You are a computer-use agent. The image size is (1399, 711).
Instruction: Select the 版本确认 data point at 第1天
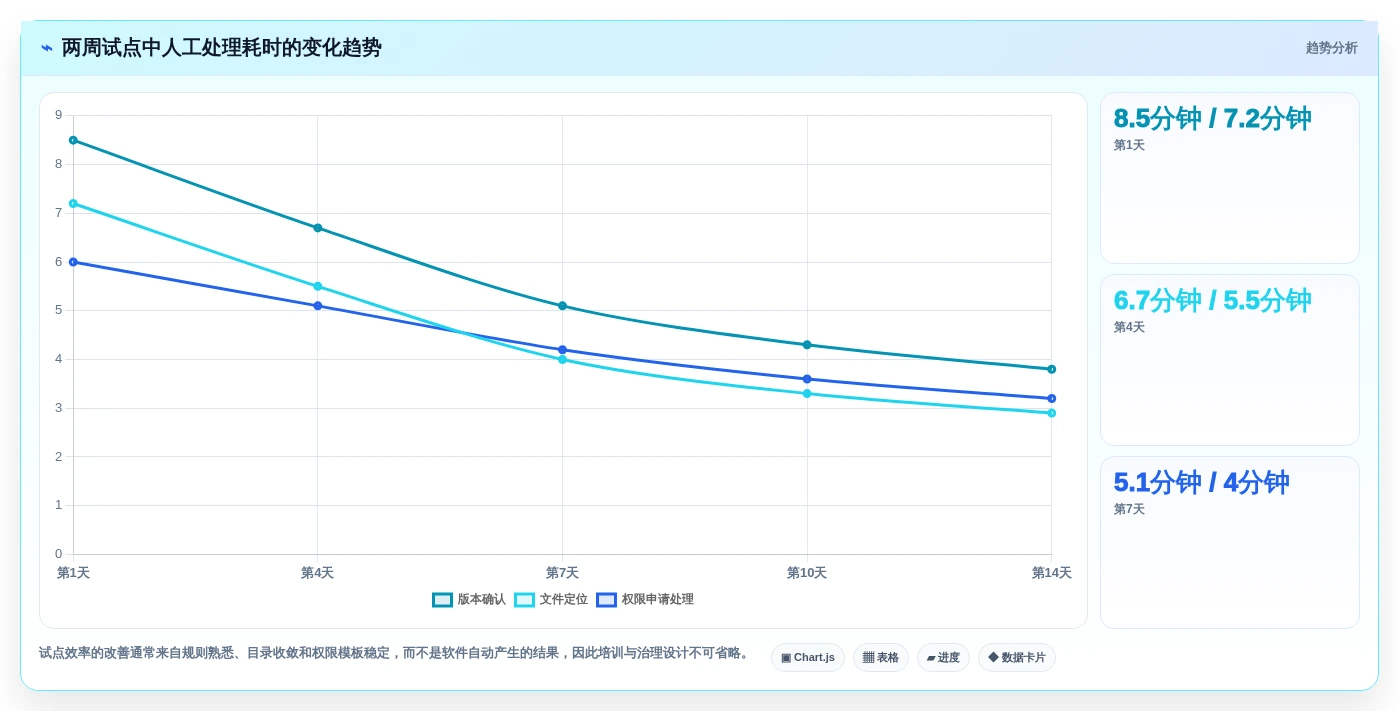pyautogui.click(x=73, y=140)
